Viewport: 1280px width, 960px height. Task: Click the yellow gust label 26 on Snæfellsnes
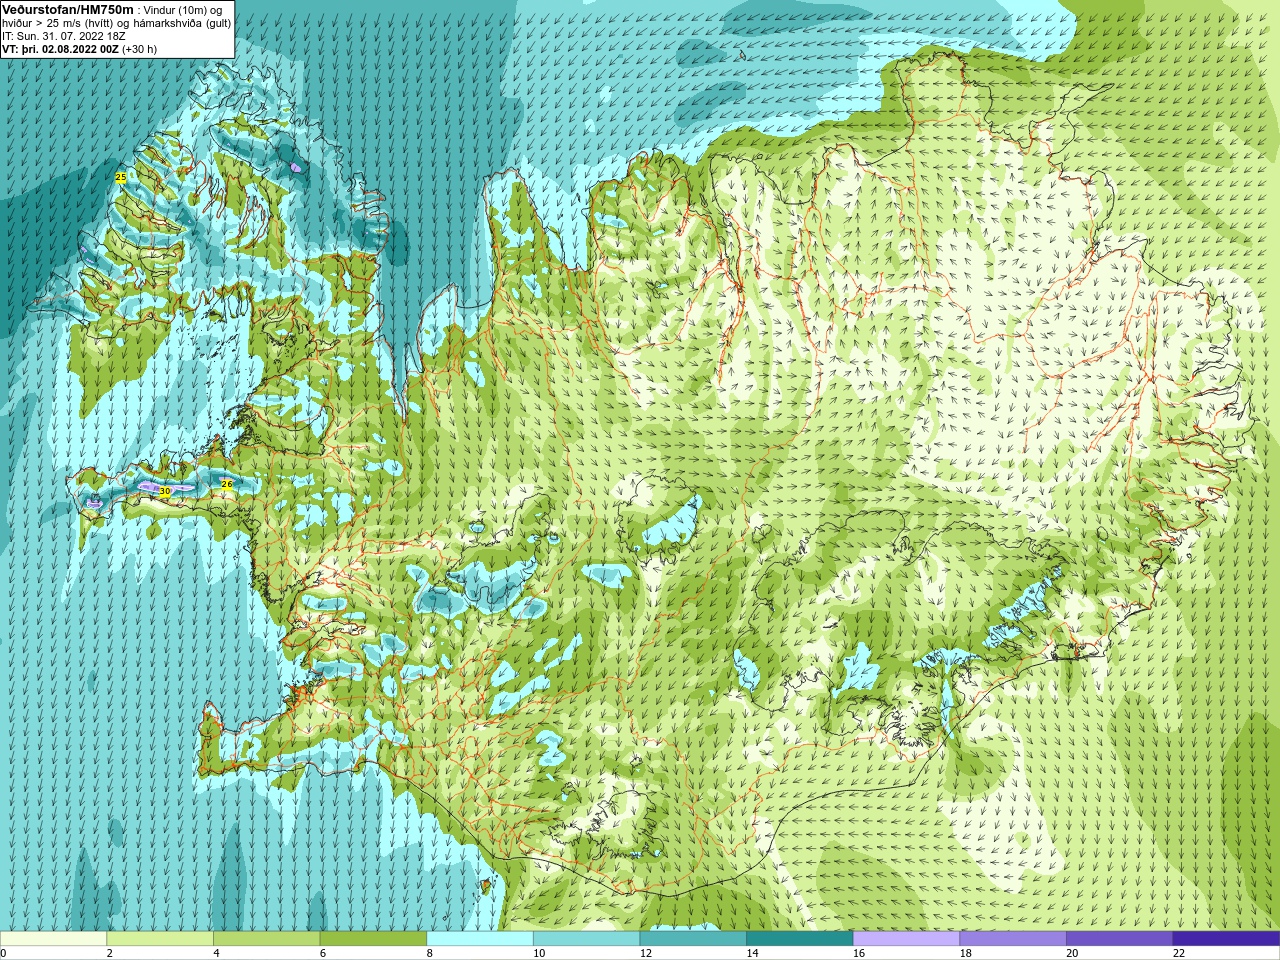click(x=227, y=484)
